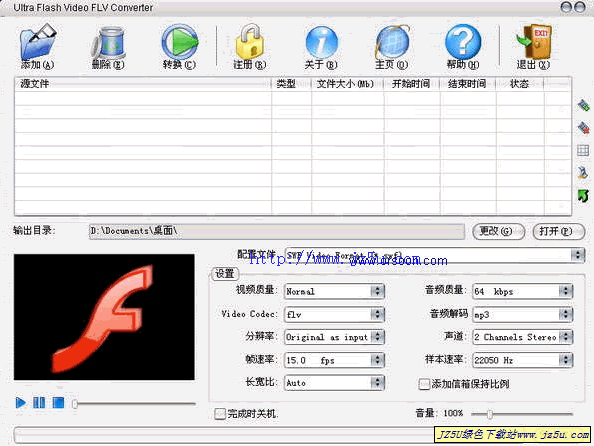Image resolution: width=594 pixels, height=446 pixels.
Task: Click the Source file (源文件) column header
Action: [x=143, y=84]
